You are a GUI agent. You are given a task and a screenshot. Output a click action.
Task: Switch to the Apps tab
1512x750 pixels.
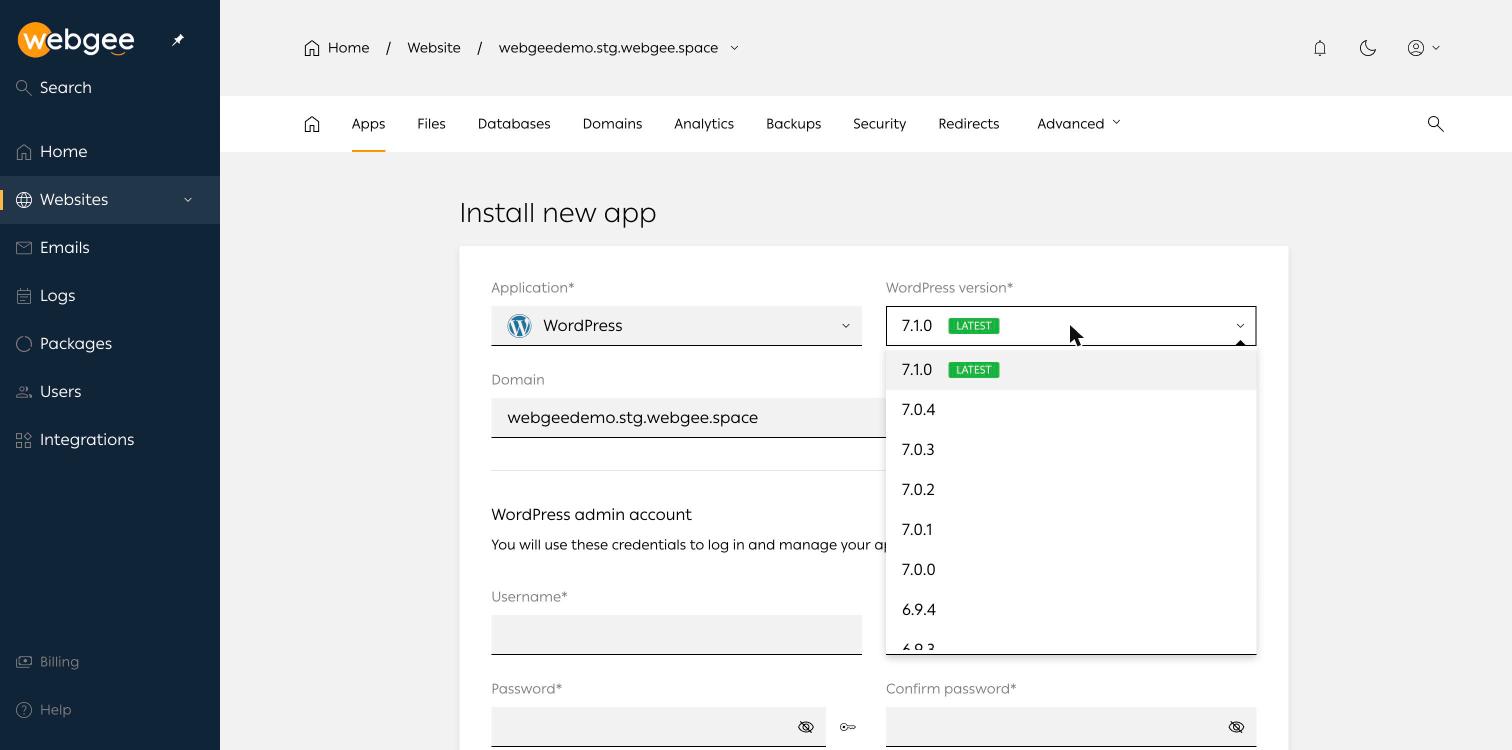[368, 124]
